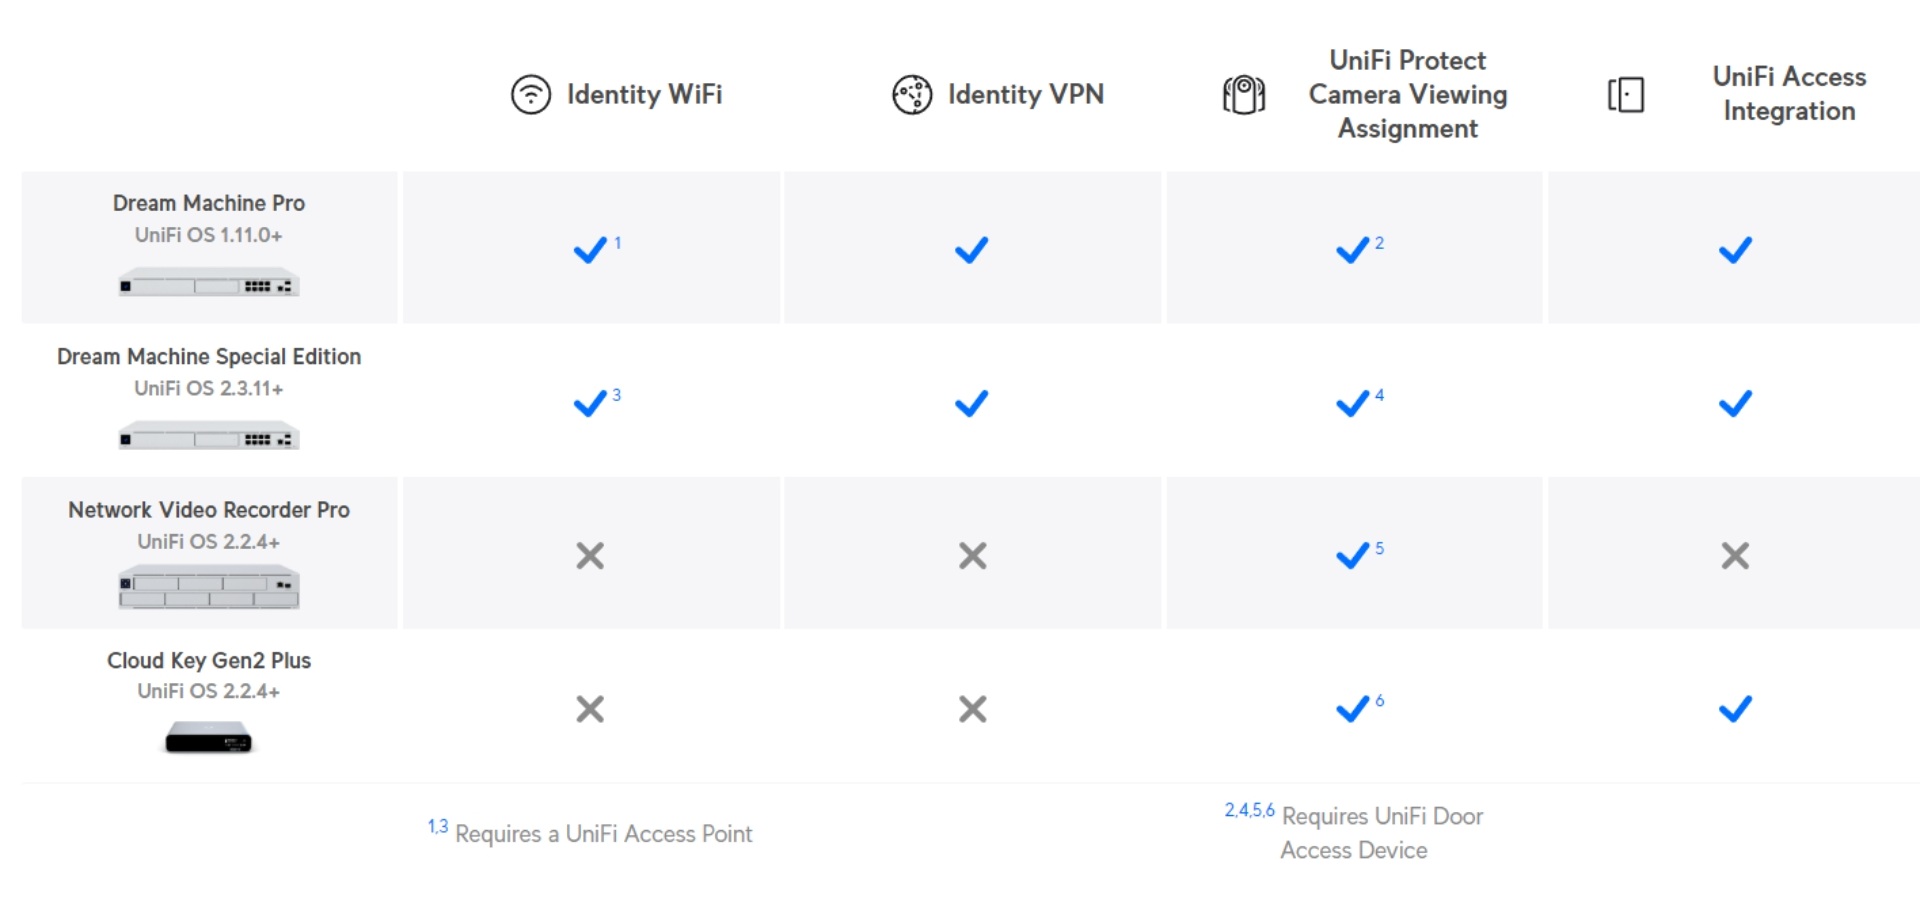This screenshot has height=913, width=1920.
Task: Click footnote 6 in Cloud Key Gen2 Plus row
Action: (1379, 701)
